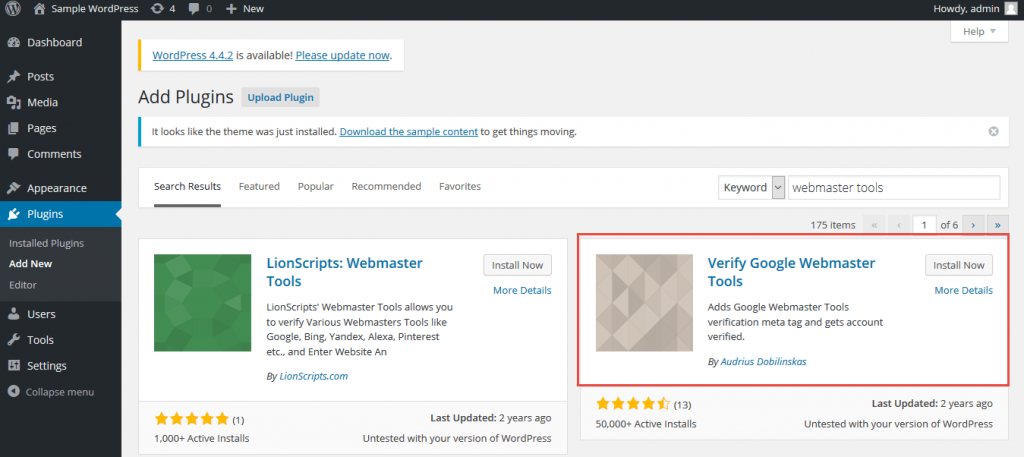The width and height of the screenshot is (1024, 457).
Task: Click the WordPress 4.4.2 link
Action: tap(193, 55)
